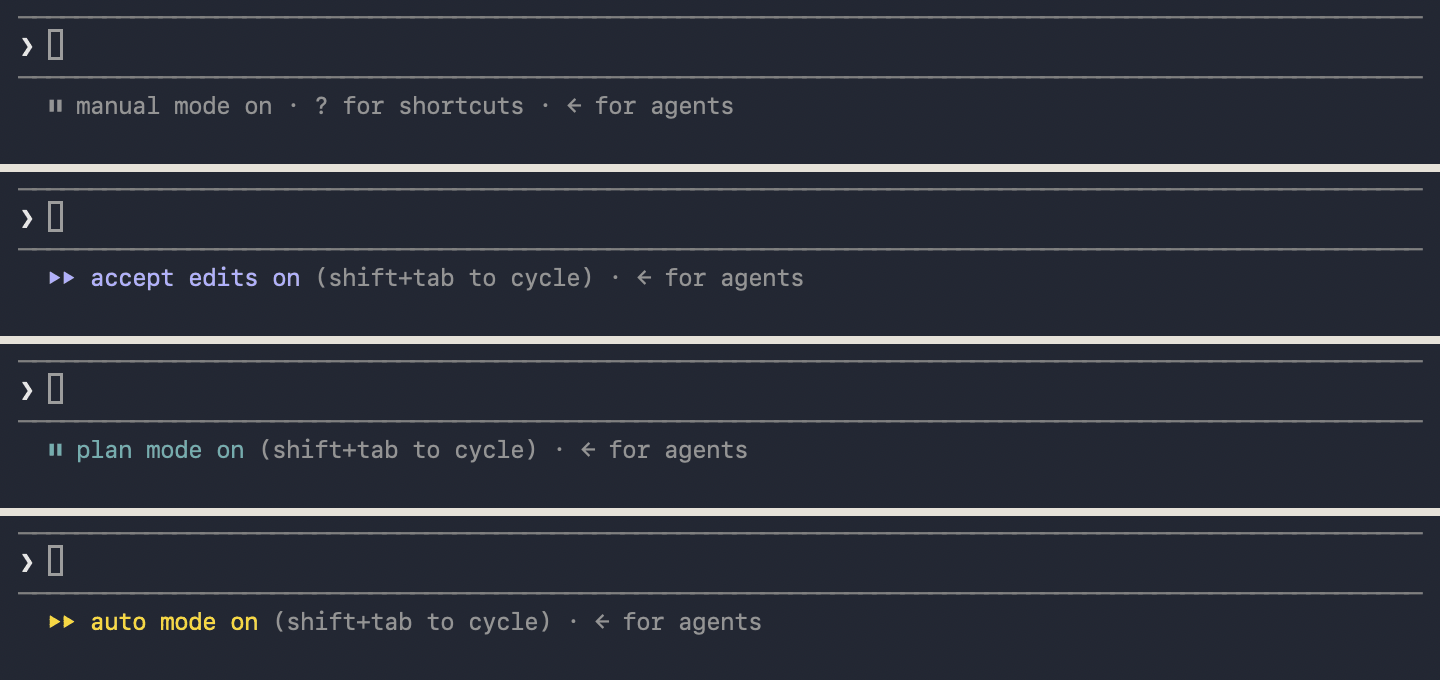Click the yellow fast-forward icon beside auto mode
The image size is (1440, 680).
(62, 622)
